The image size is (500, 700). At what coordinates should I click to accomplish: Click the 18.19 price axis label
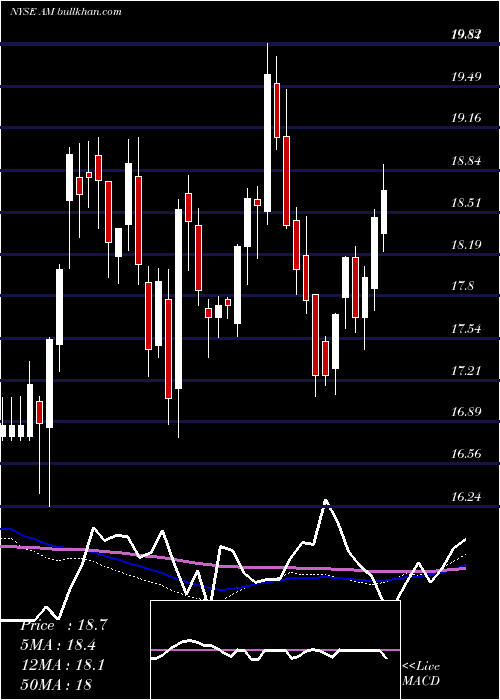point(466,244)
